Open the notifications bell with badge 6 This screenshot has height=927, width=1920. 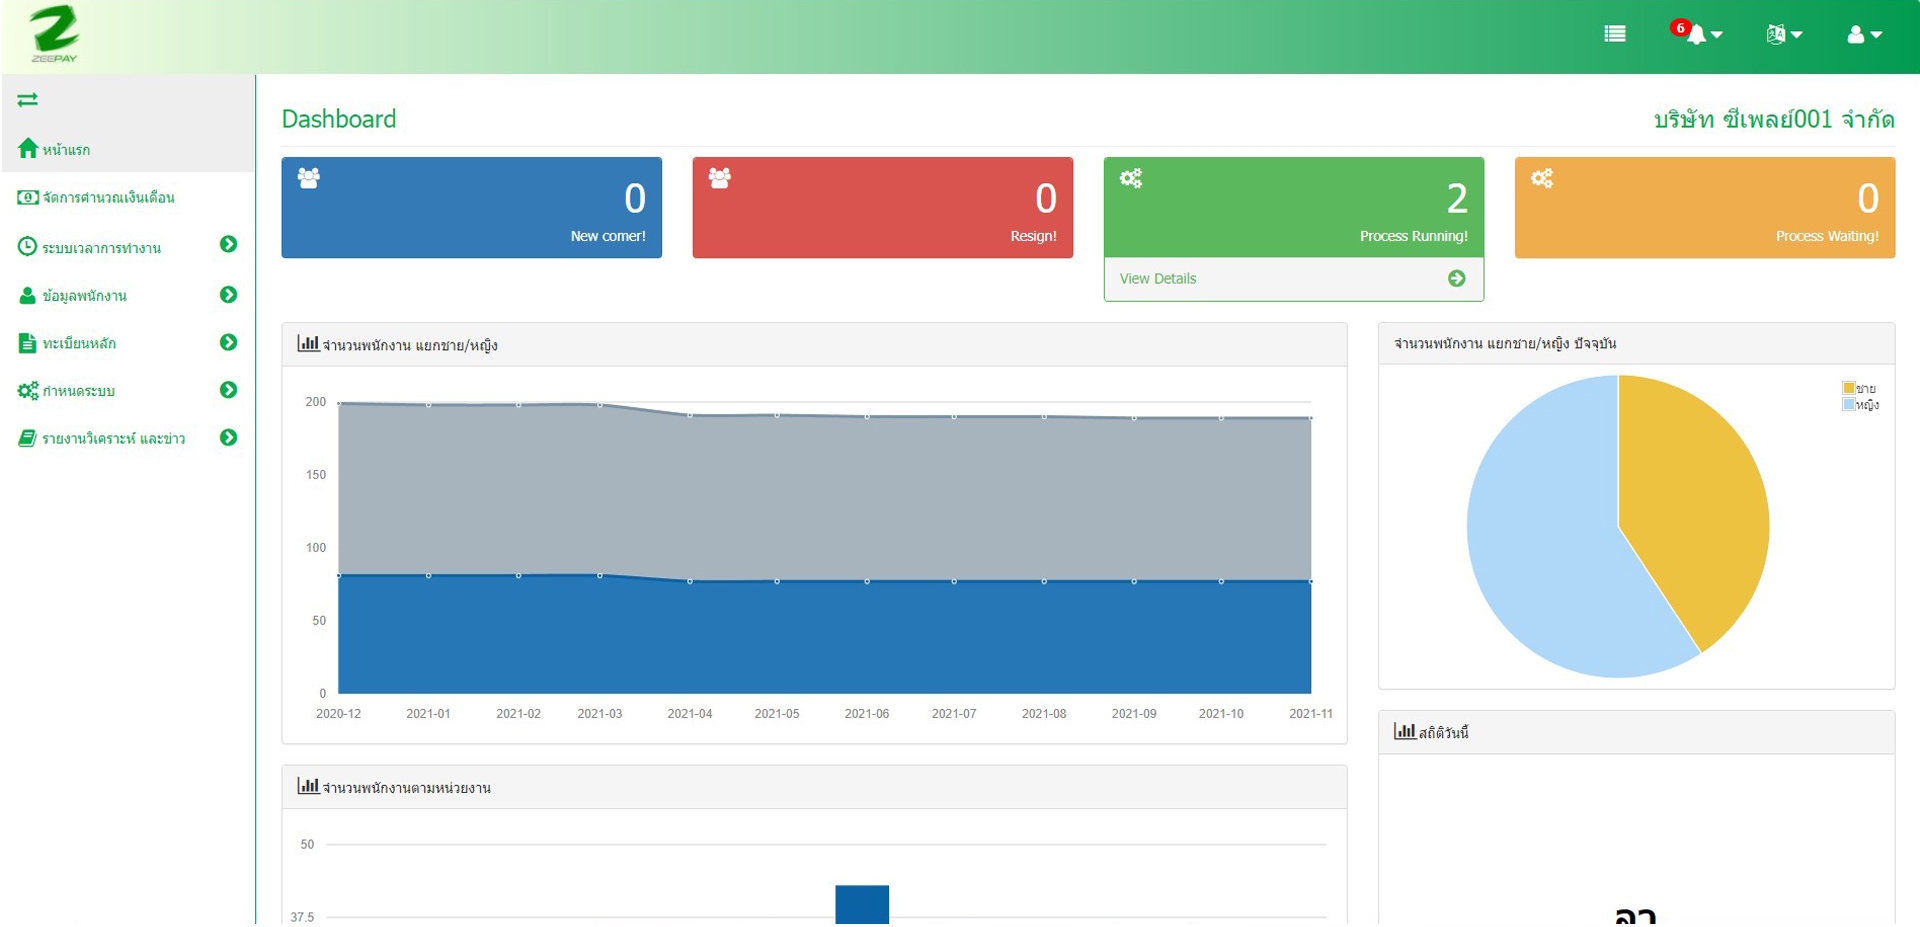coord(1697,33)
